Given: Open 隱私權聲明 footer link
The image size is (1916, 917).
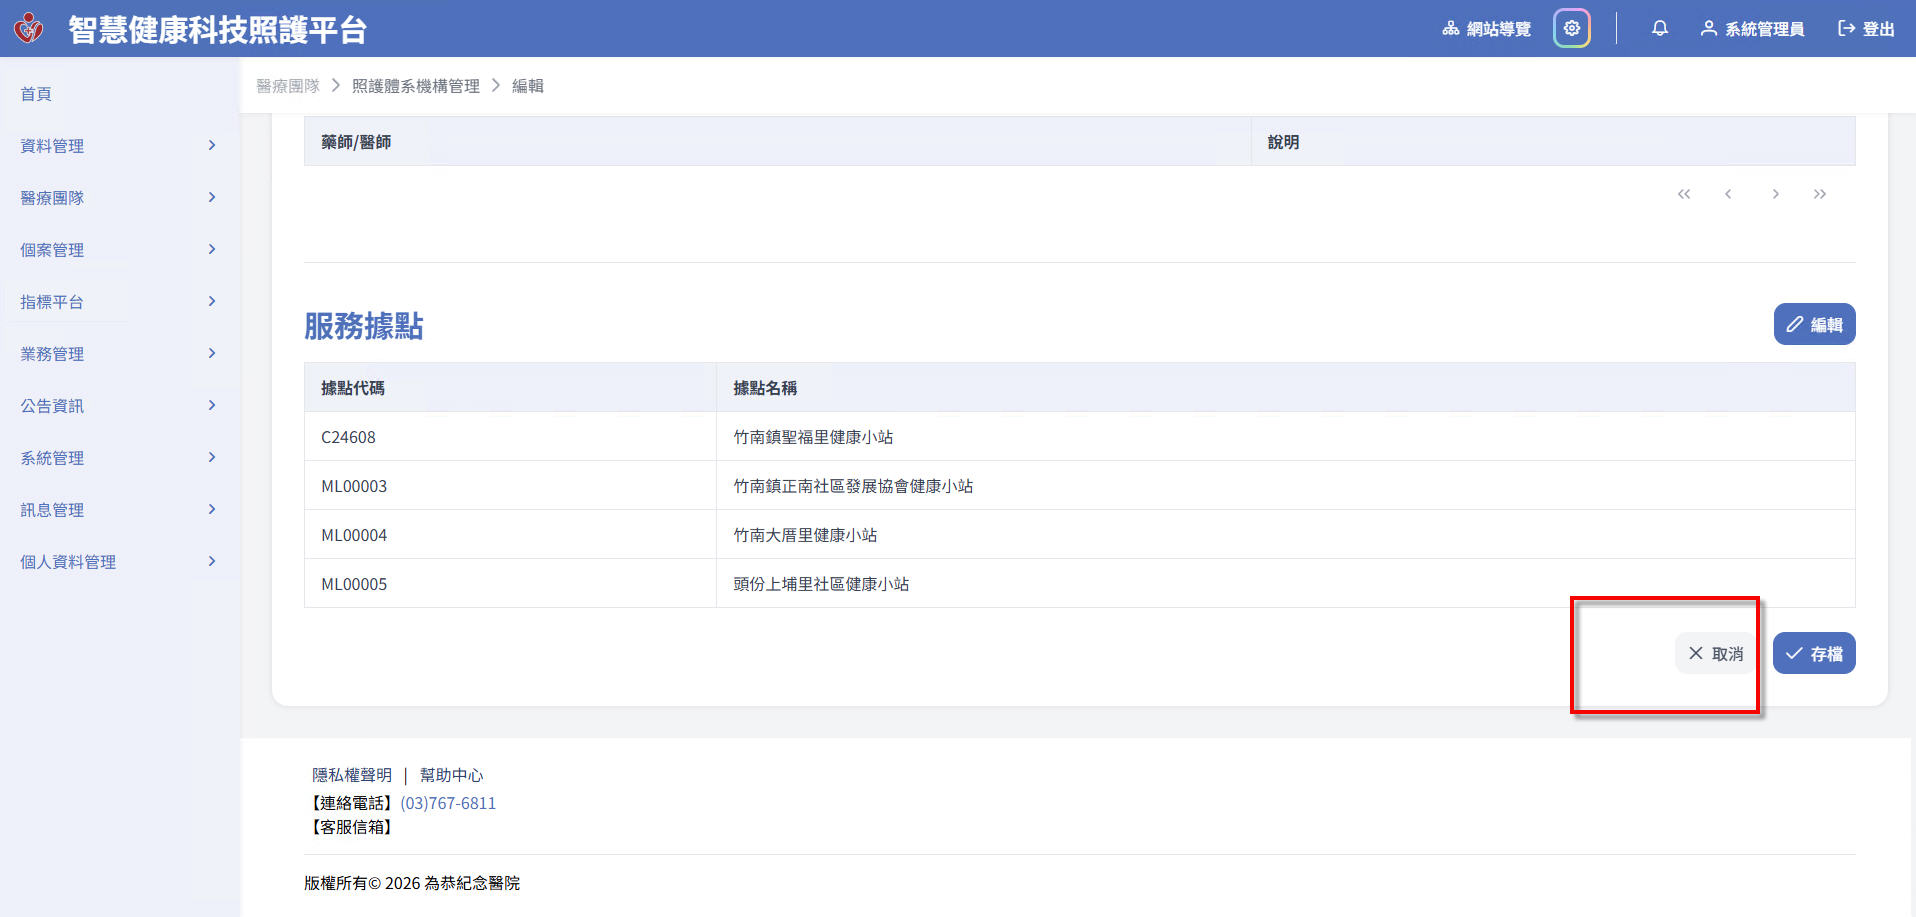Looking at the screenshot, I should (352, 775).
